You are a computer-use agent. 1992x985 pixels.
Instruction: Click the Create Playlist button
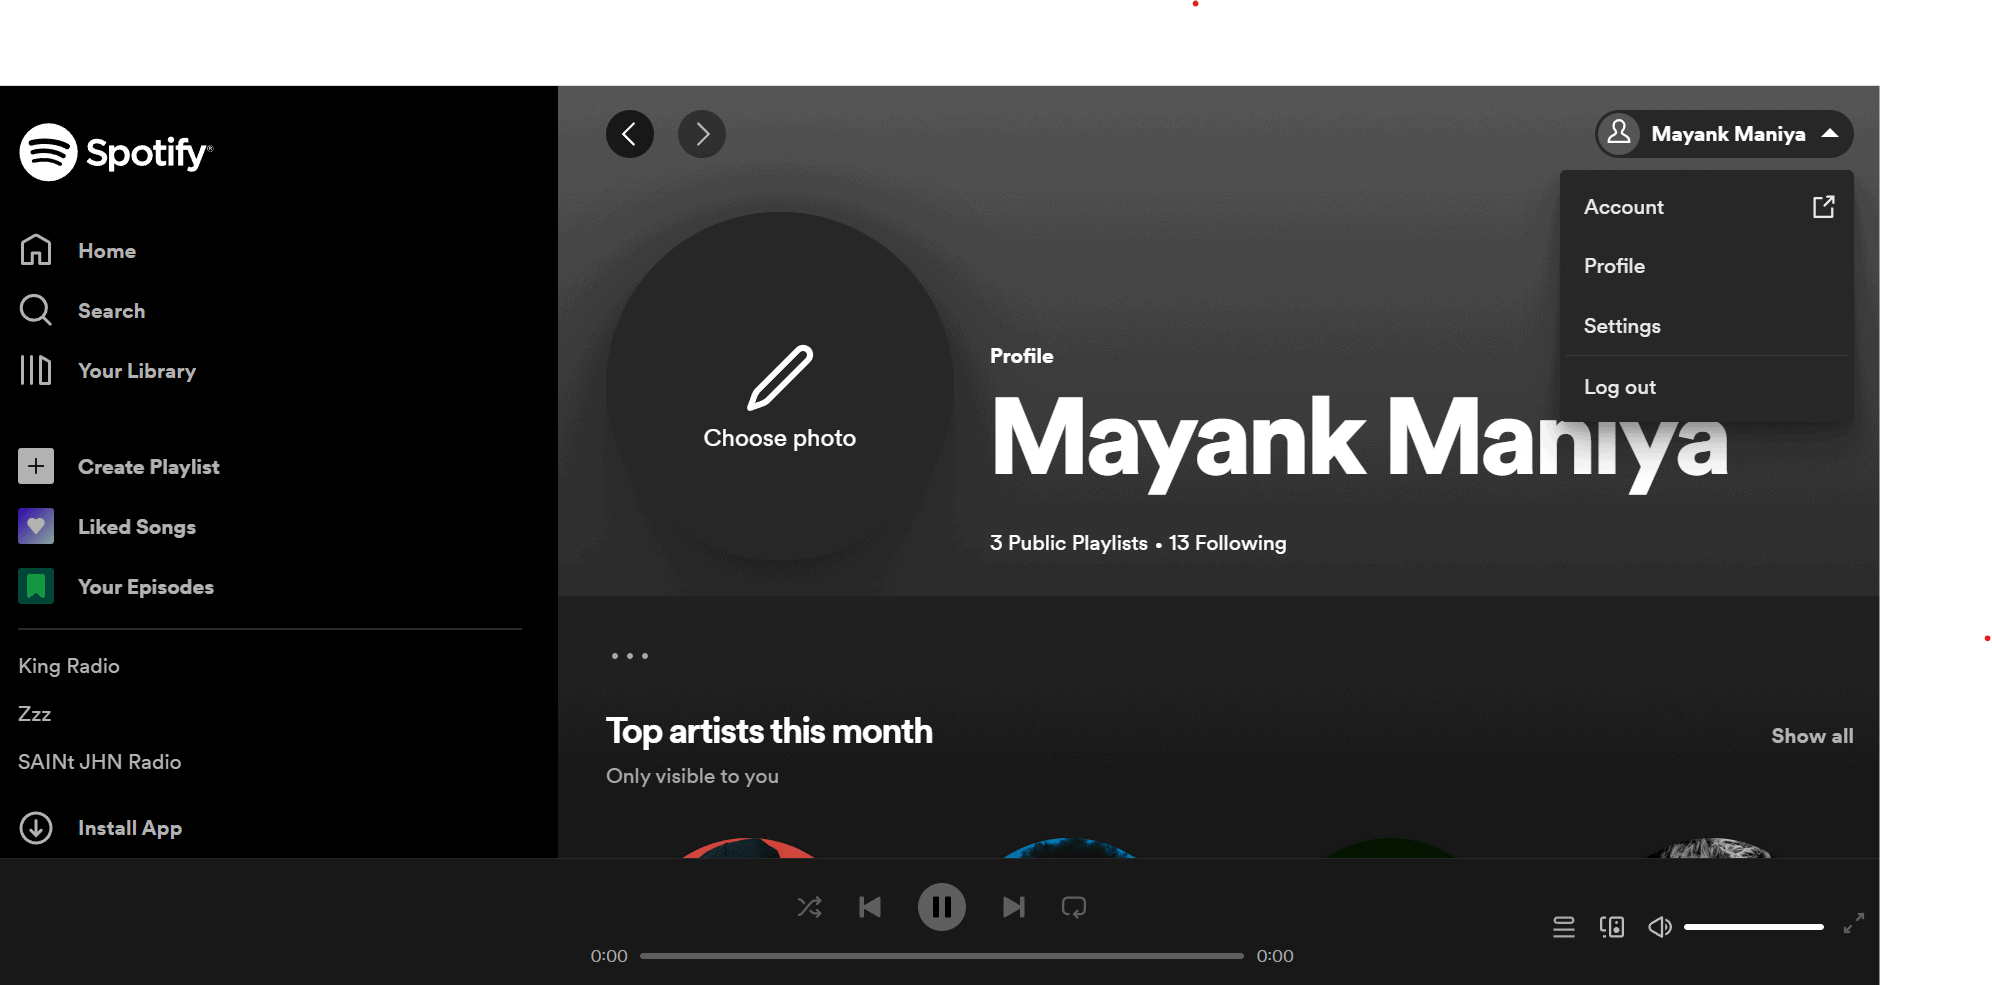point(148,467)
